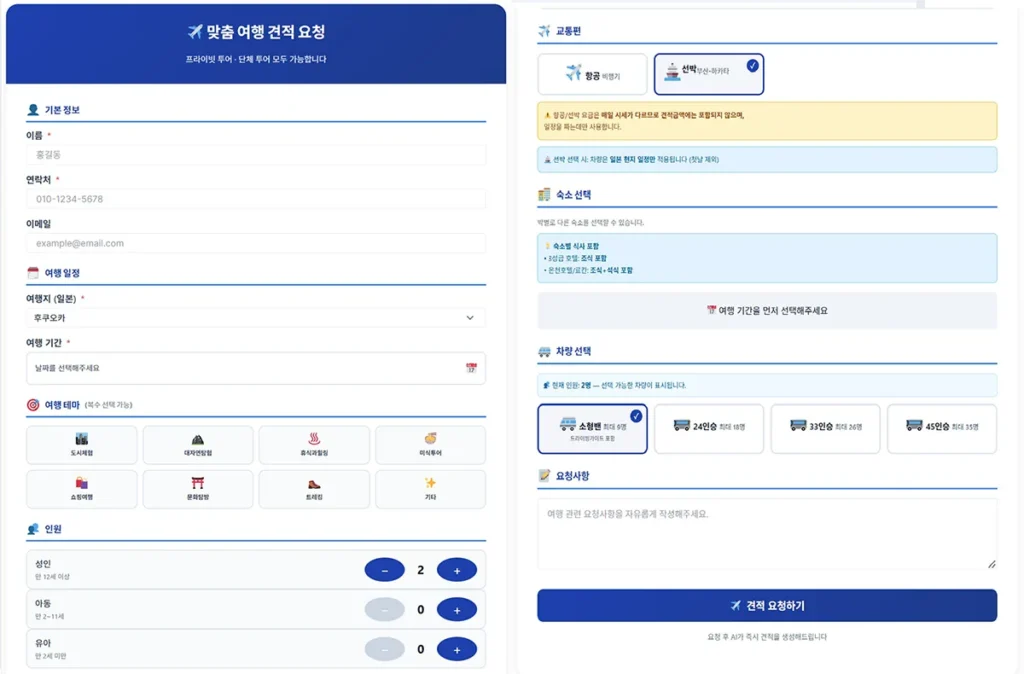Focus the 이름 name input field

pos(256,155)
